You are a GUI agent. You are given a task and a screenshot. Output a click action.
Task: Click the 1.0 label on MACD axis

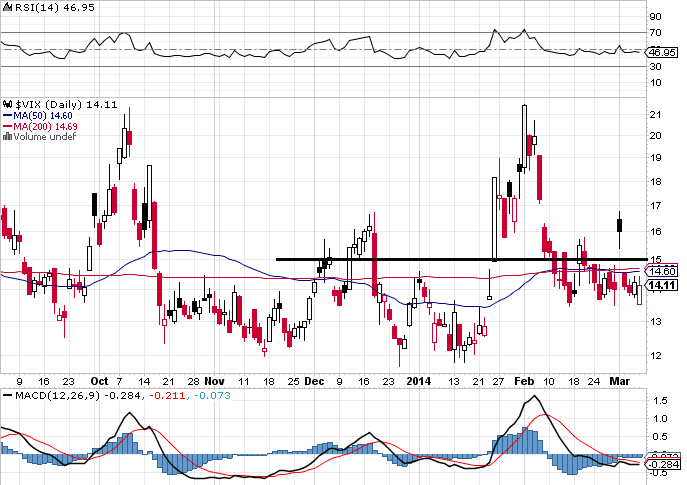click(660, 419)
